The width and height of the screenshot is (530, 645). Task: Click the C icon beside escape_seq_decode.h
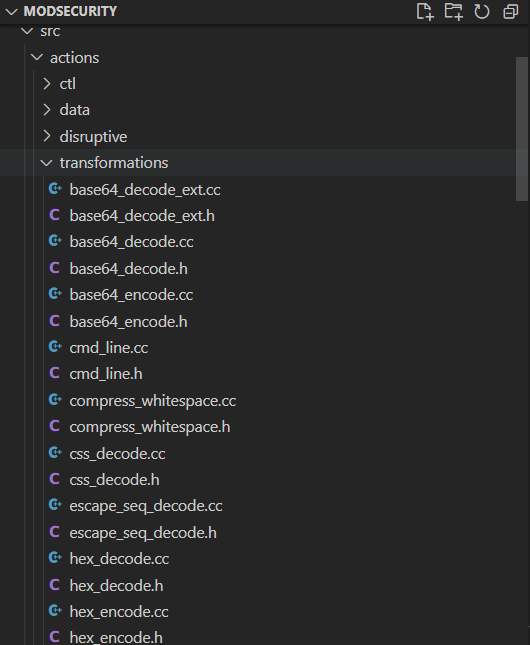pos(54,532)
